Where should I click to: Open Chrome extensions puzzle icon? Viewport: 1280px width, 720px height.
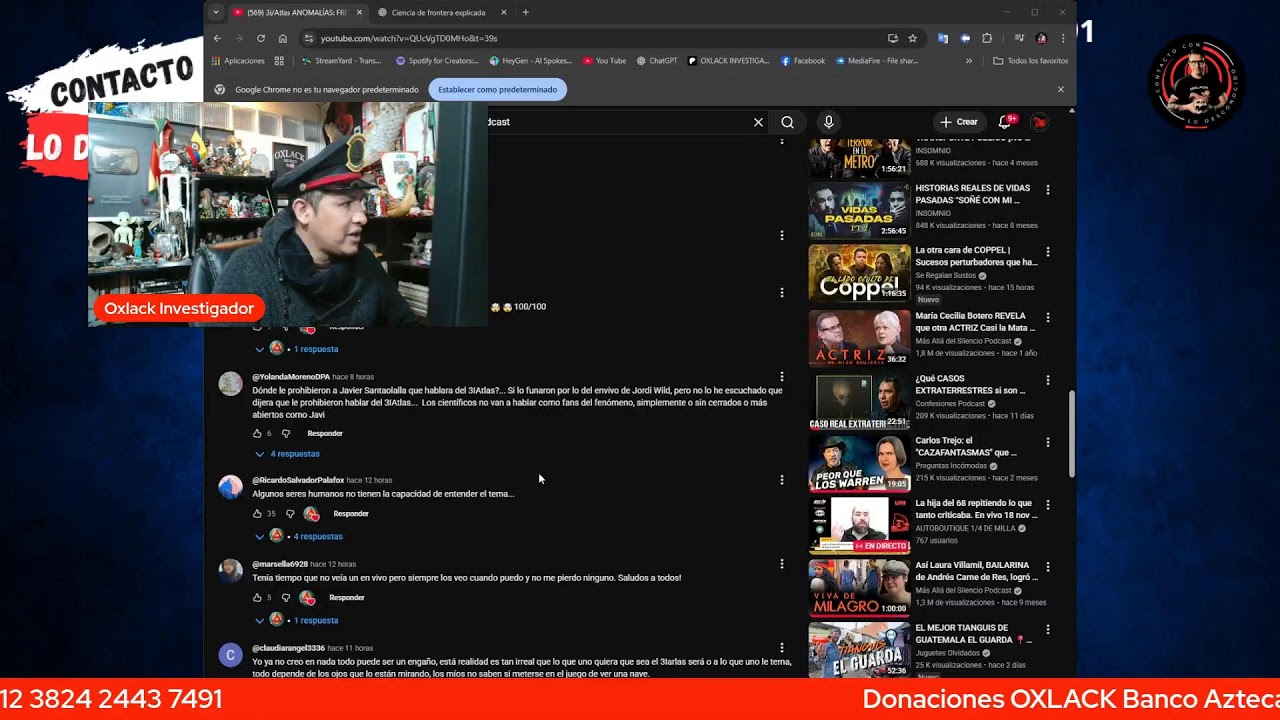tap(987, 38)
